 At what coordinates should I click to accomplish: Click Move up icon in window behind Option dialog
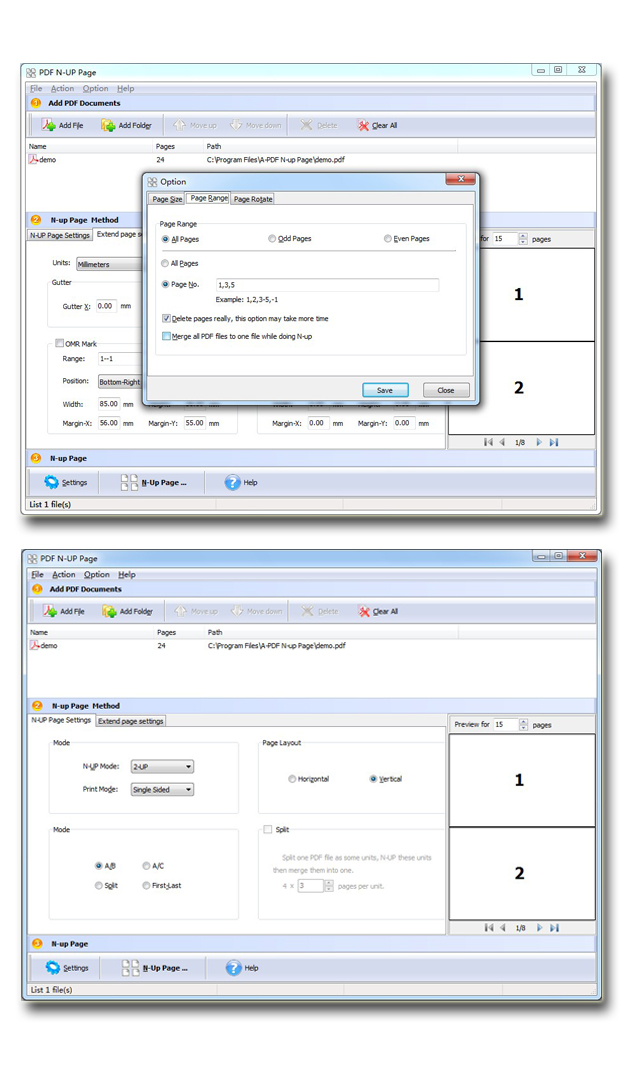point(179,125)
